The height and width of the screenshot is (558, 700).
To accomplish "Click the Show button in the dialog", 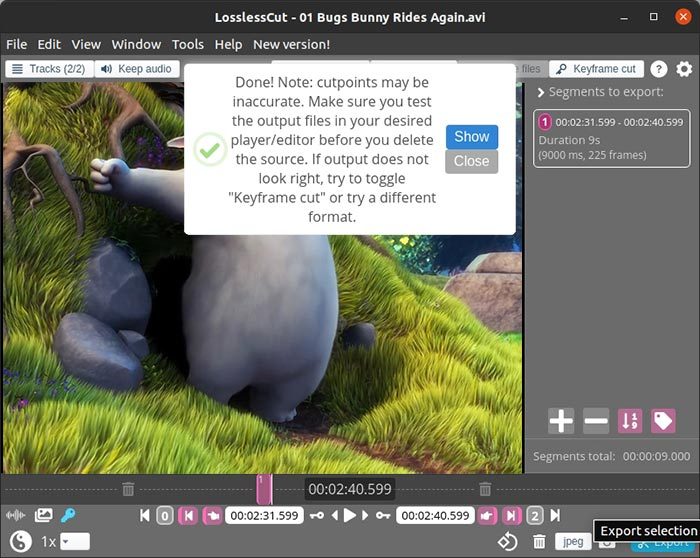I will 471,137.
